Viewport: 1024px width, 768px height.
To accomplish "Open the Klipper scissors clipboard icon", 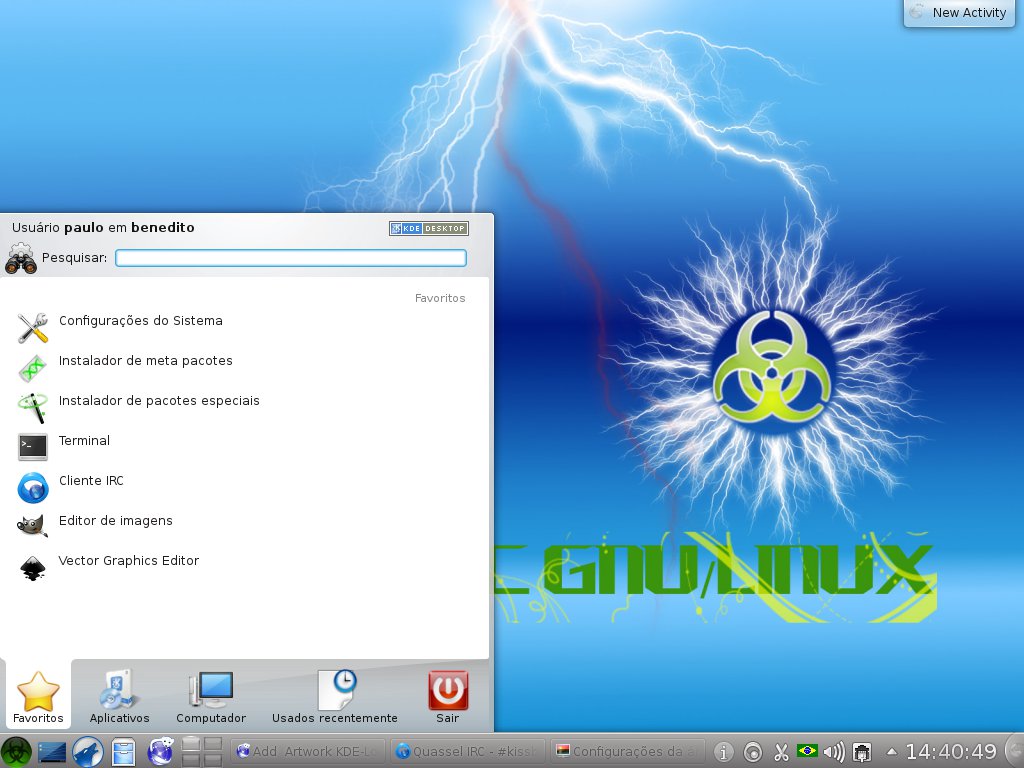I will [x=781, y=752].
